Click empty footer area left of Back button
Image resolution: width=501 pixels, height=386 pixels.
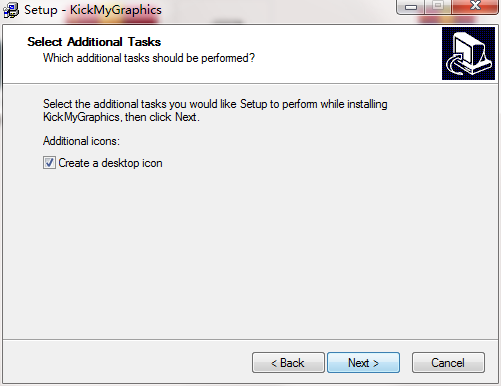pyautogui.click(x=127, y=362)
